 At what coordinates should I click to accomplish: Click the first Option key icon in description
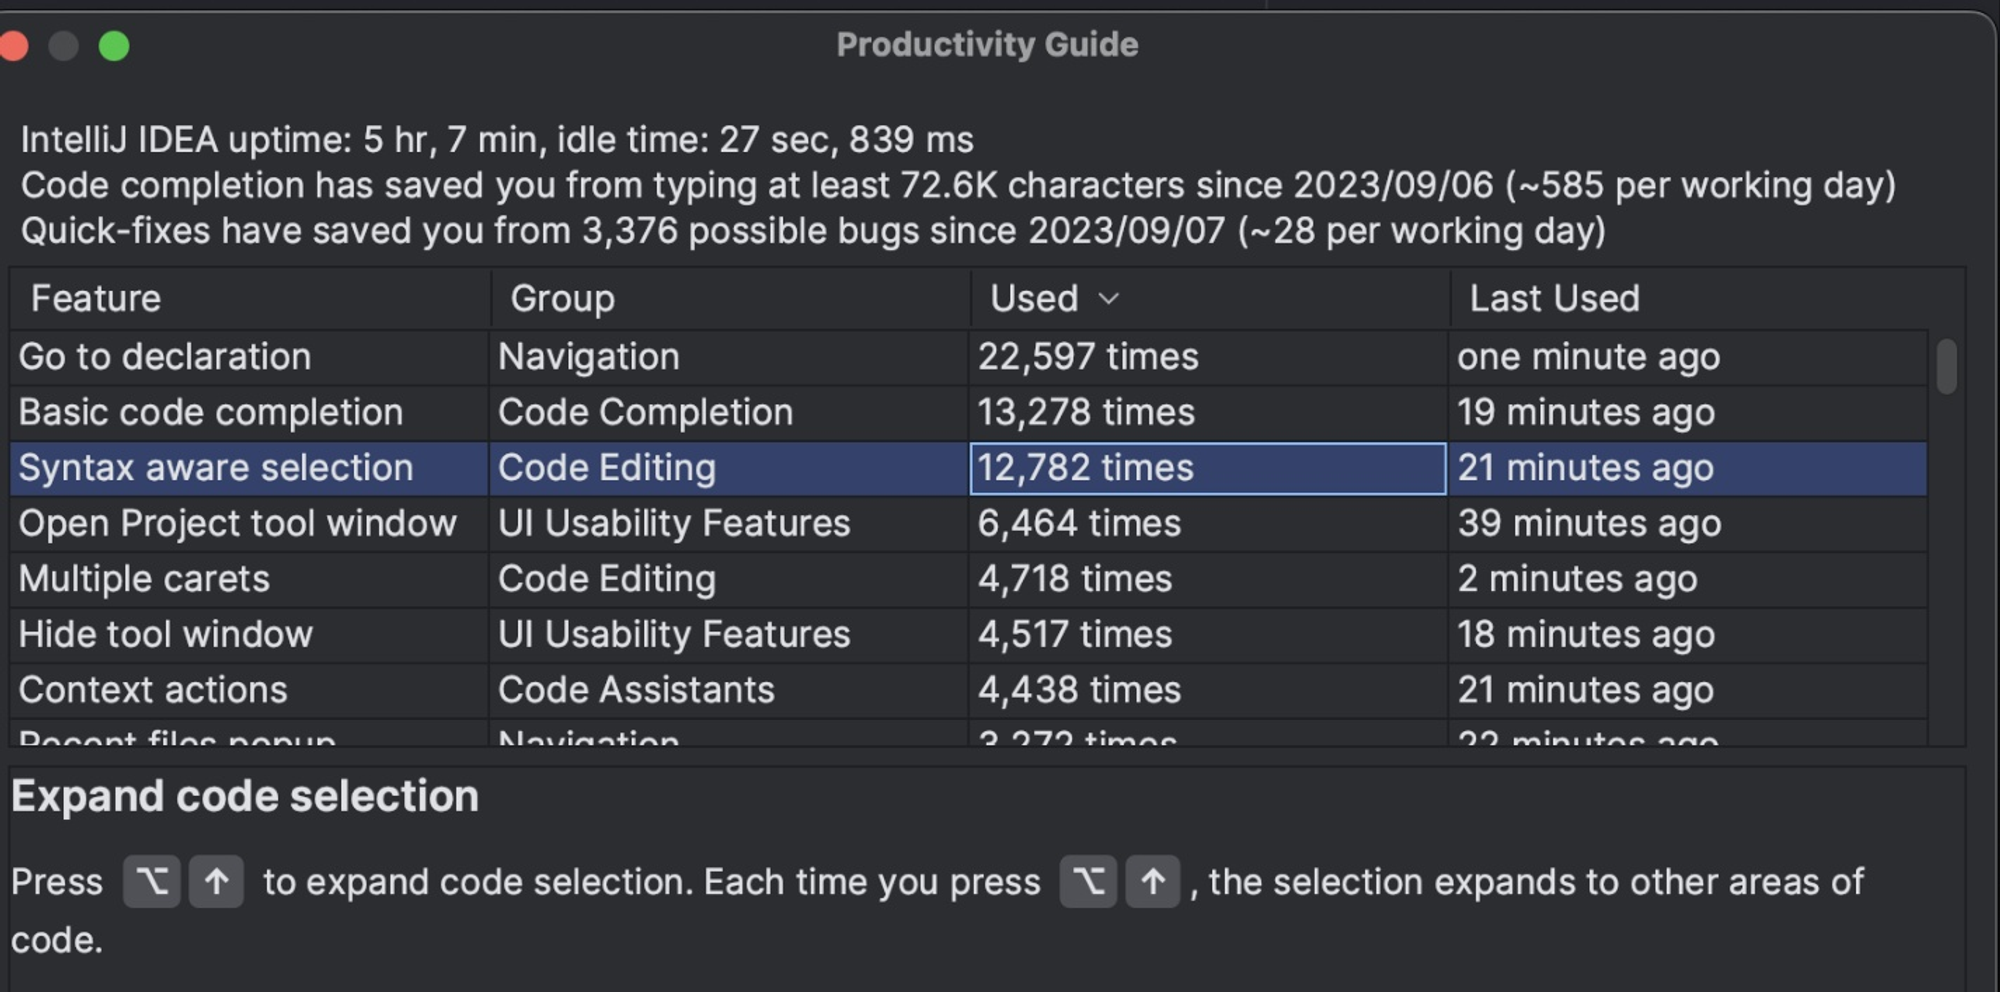[x=151, y=882]
